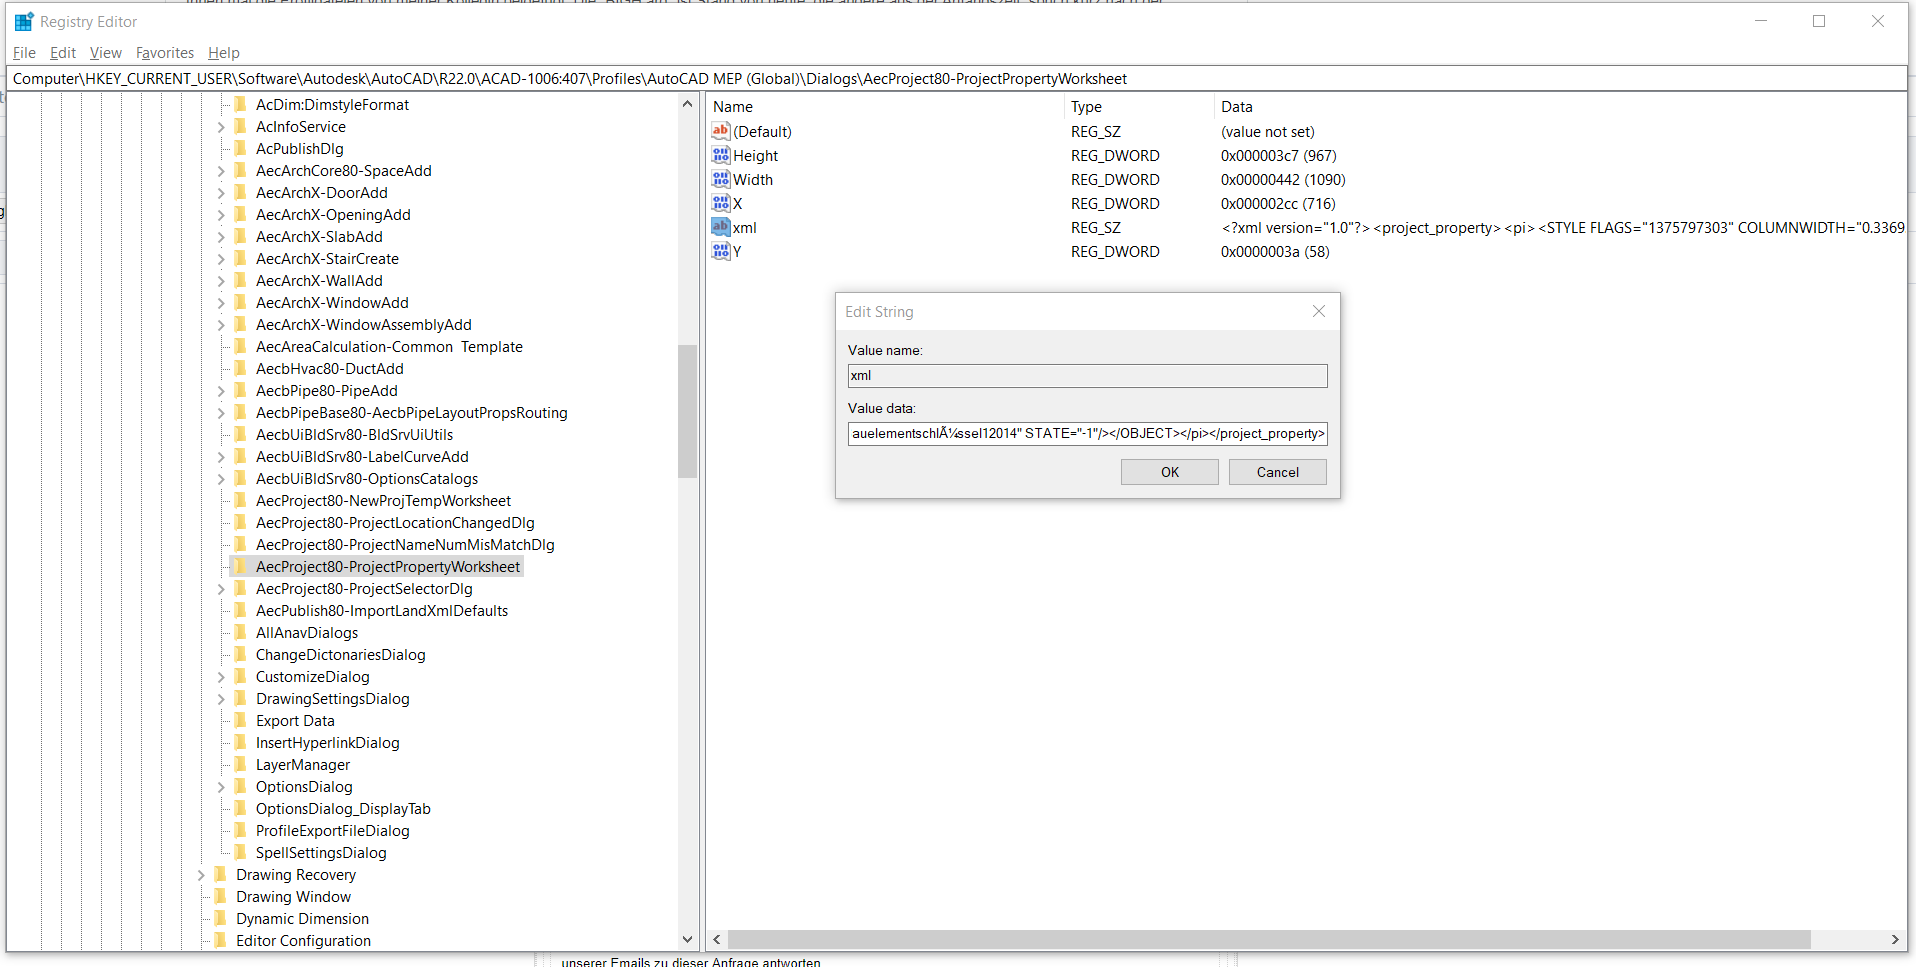Click inside the Value data field
1916x967 pixels.
pyautogui.click(x=1087, y=433)
